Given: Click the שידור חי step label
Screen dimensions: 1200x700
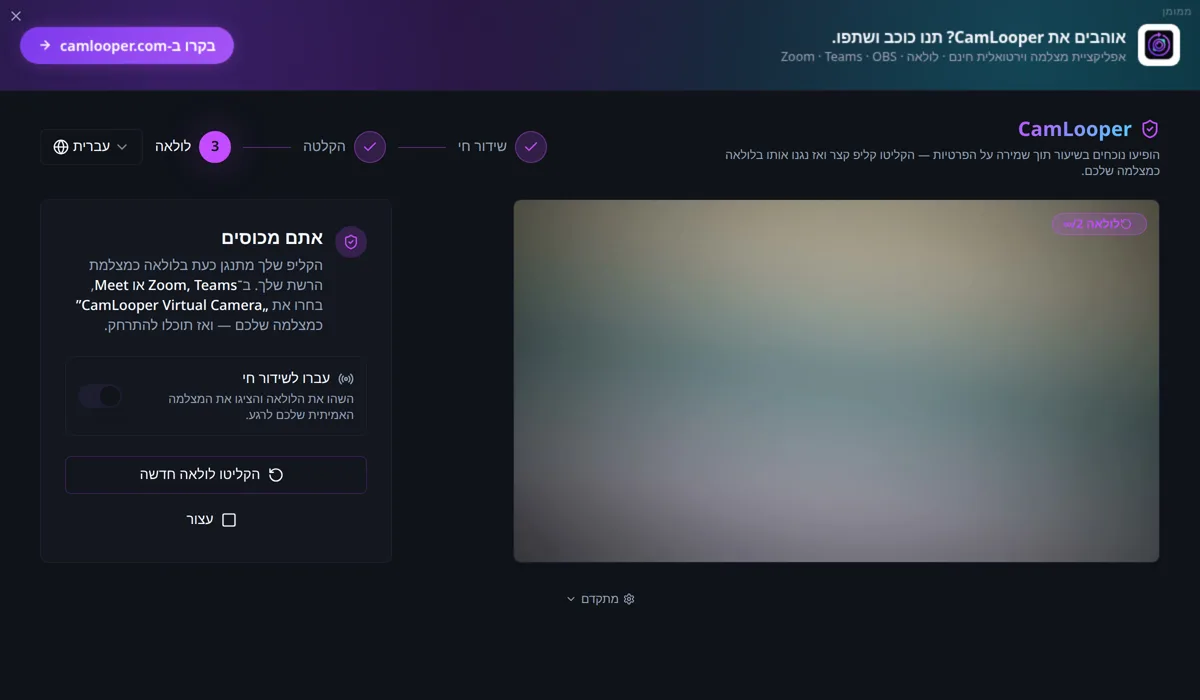Looking at the screenshot, I should pos(482,147).
